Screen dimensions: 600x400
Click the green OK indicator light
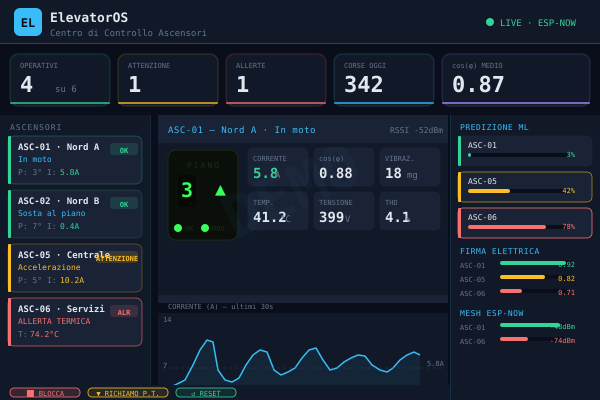coord(178,228)
